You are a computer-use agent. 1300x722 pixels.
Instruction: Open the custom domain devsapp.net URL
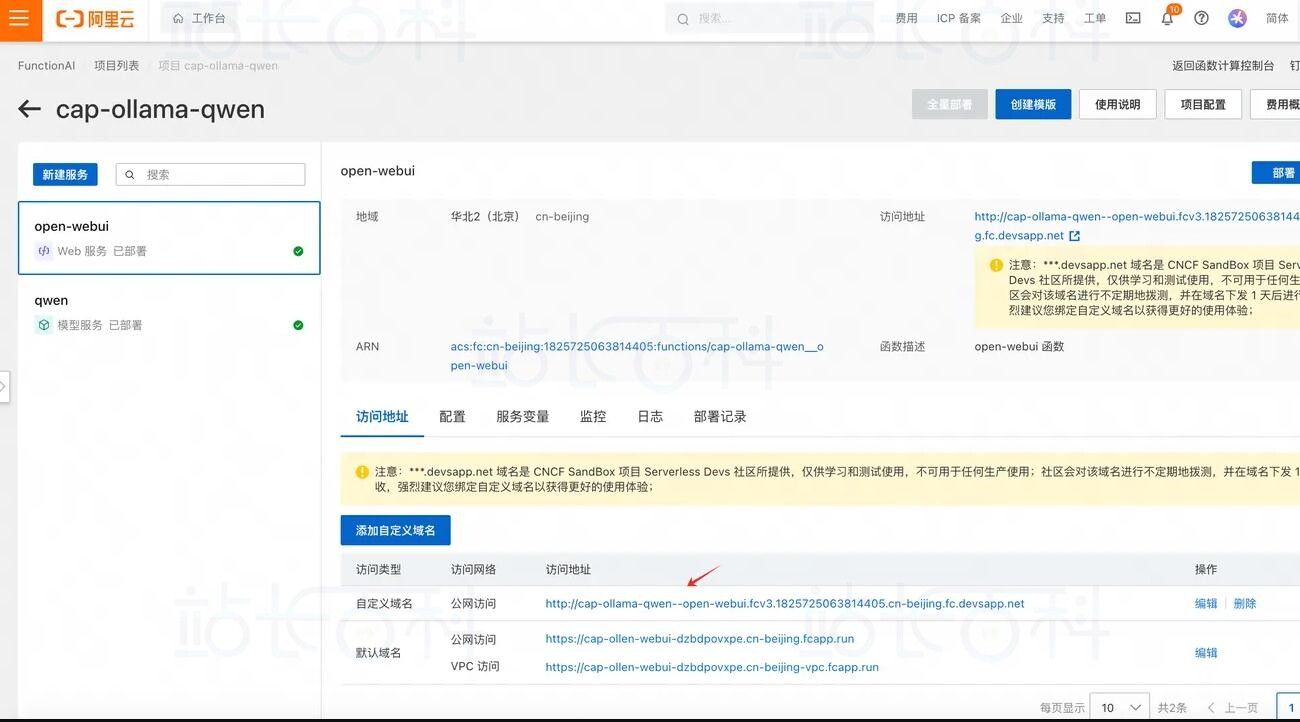coord(785,603)
